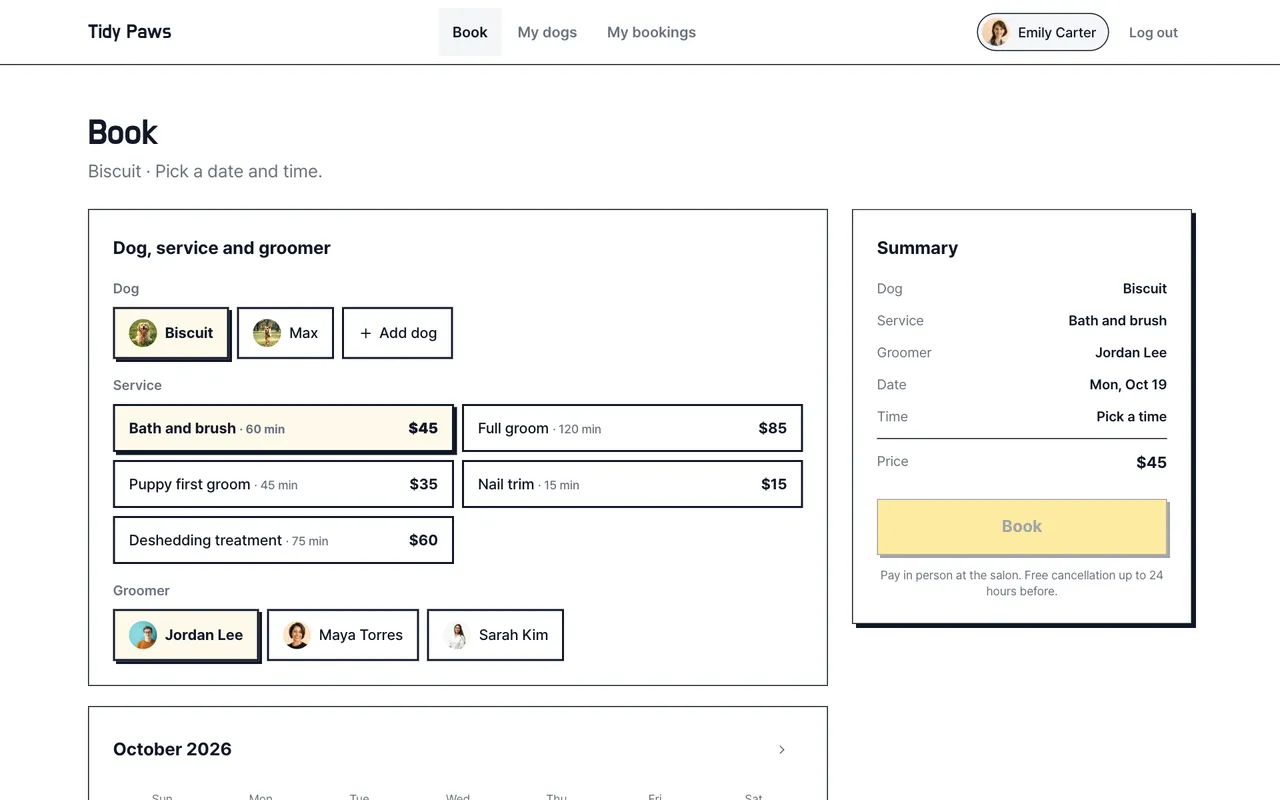
Task: Open the Book tab
Action: tap(470, 32)
